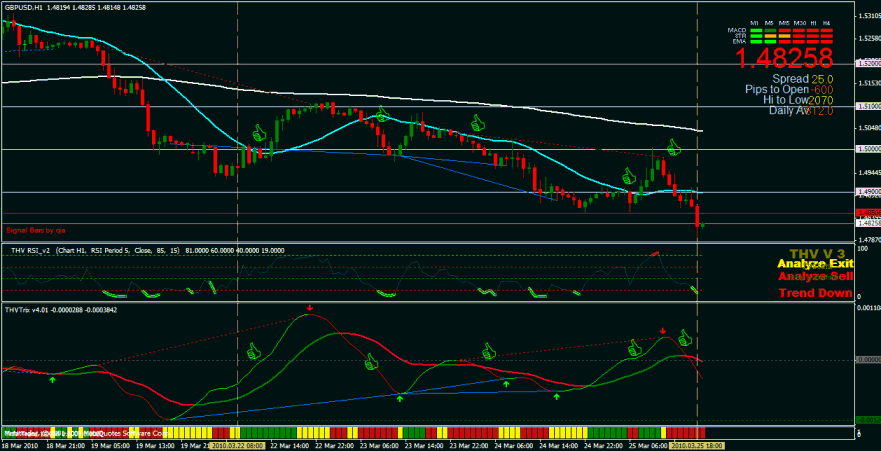Click the rightmost thumbs-up icon on price chart

click(674, 148)
